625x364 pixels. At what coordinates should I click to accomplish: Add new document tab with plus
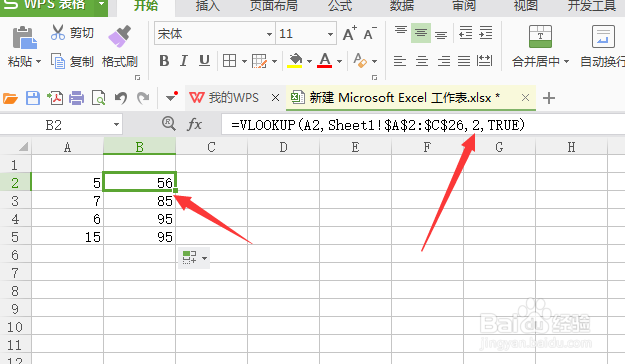549,98
